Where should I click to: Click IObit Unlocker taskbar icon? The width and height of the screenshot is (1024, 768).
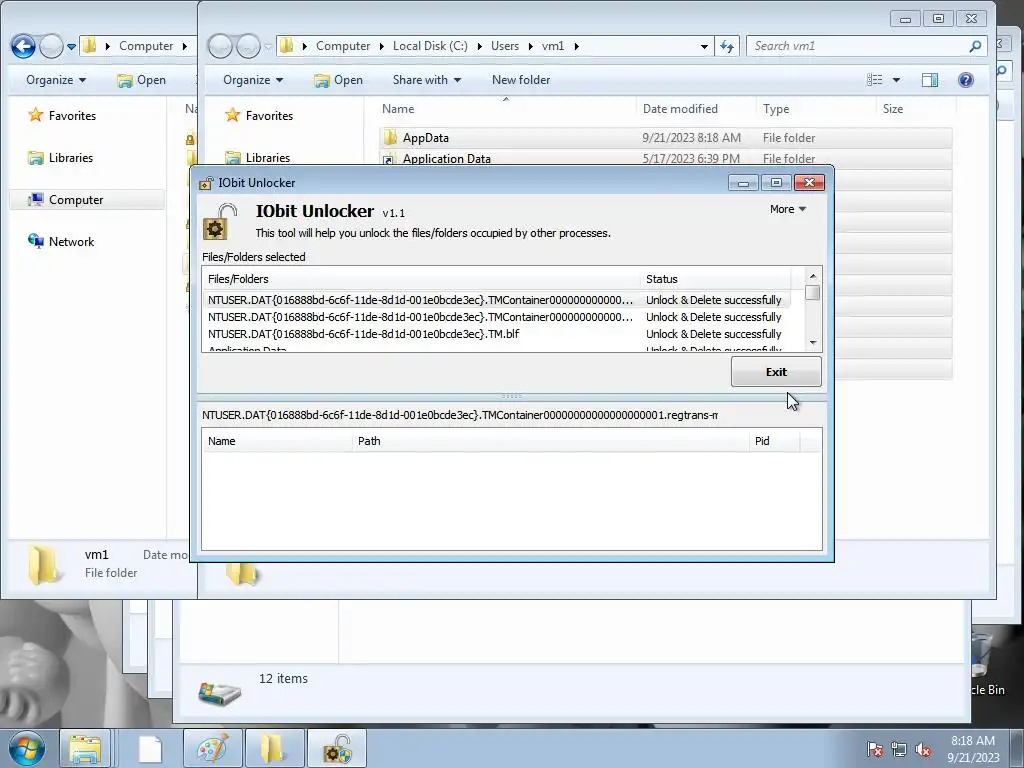pyautogui.click(x=336, y=748)
